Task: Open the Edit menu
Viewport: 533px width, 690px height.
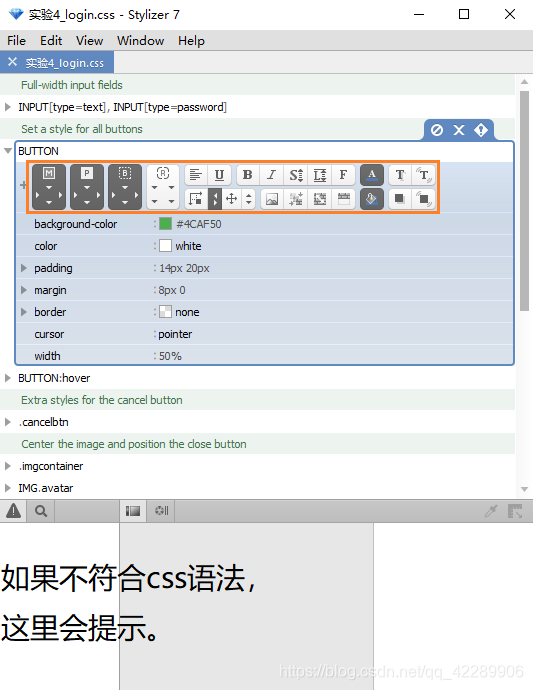Action: pyautogui.click(x=51, y=40)
